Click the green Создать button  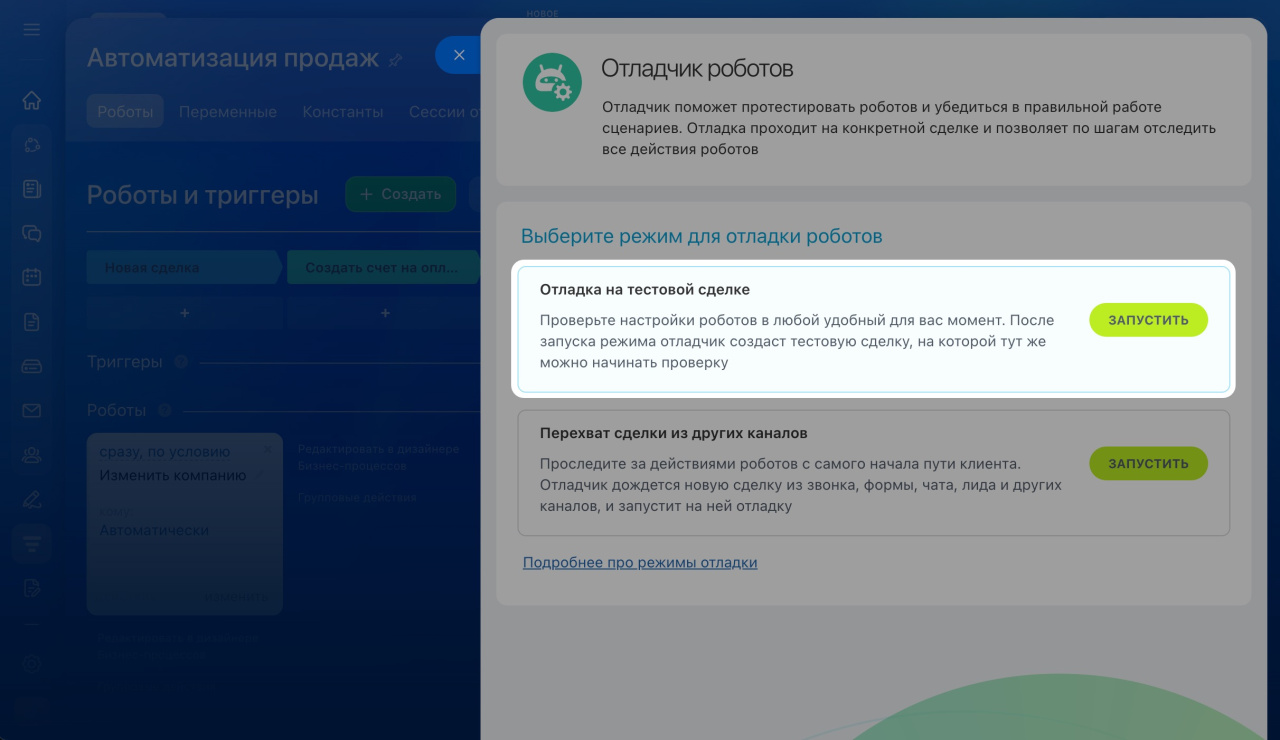click(401, 194)
